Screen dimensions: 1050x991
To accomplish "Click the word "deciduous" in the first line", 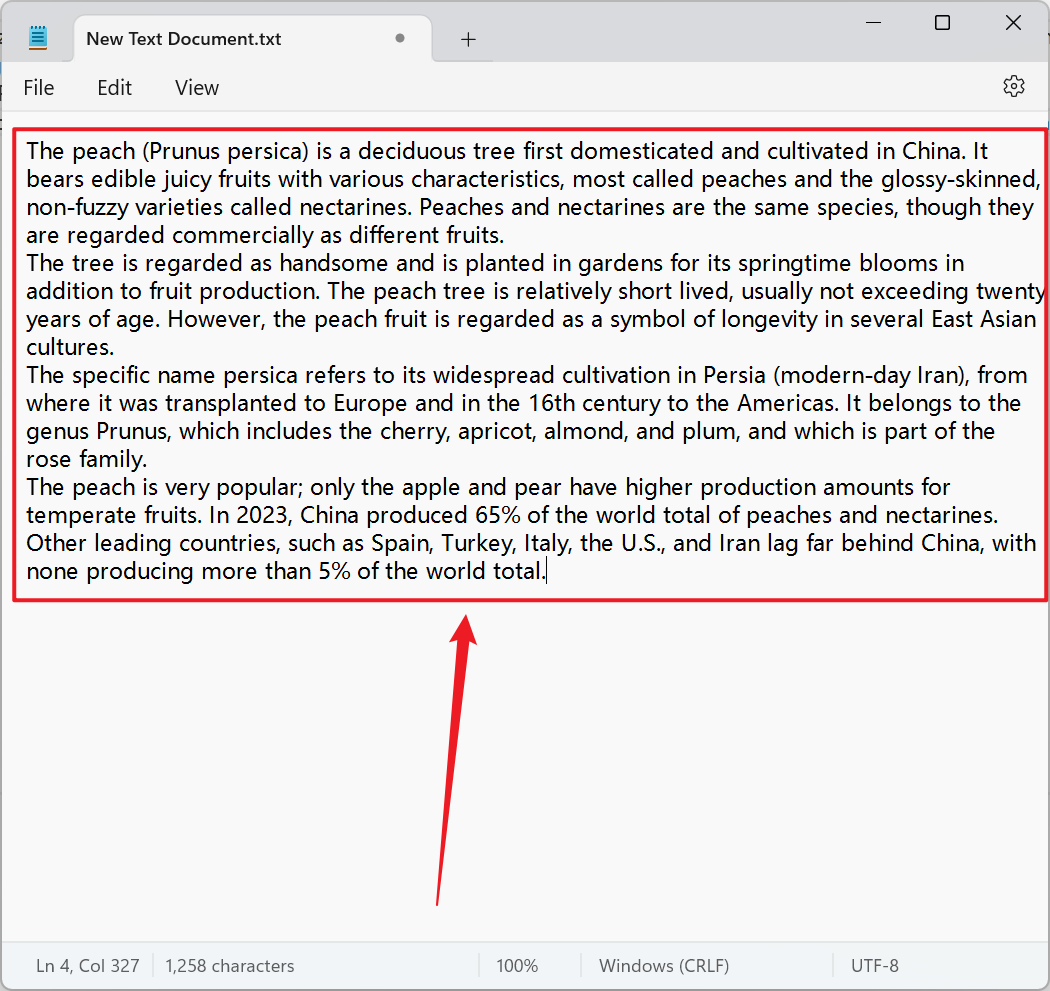I will (411, 151).
